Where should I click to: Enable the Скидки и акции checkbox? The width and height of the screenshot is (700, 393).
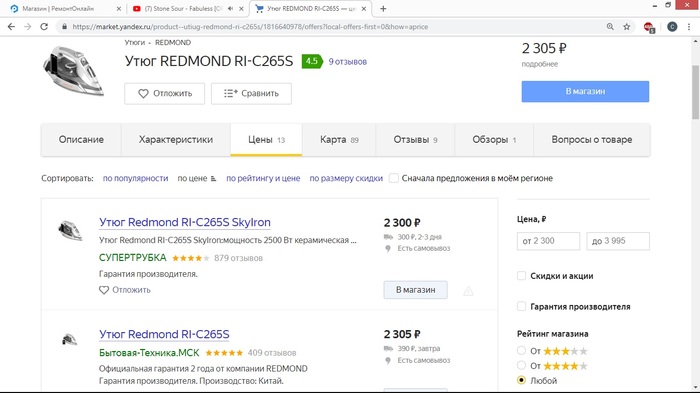click(x=521, y=276)
